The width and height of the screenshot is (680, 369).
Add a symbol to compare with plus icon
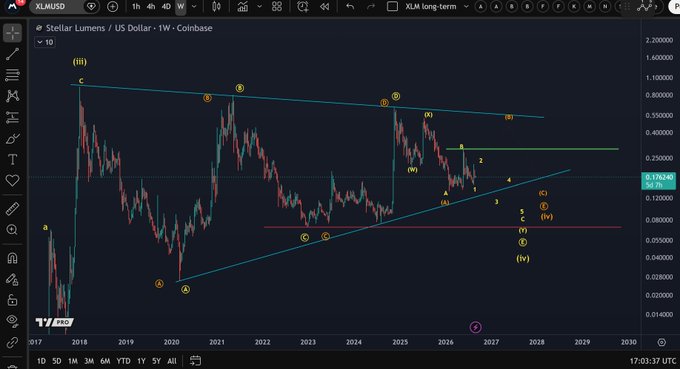pyautogui.click(x=112, y=7)
